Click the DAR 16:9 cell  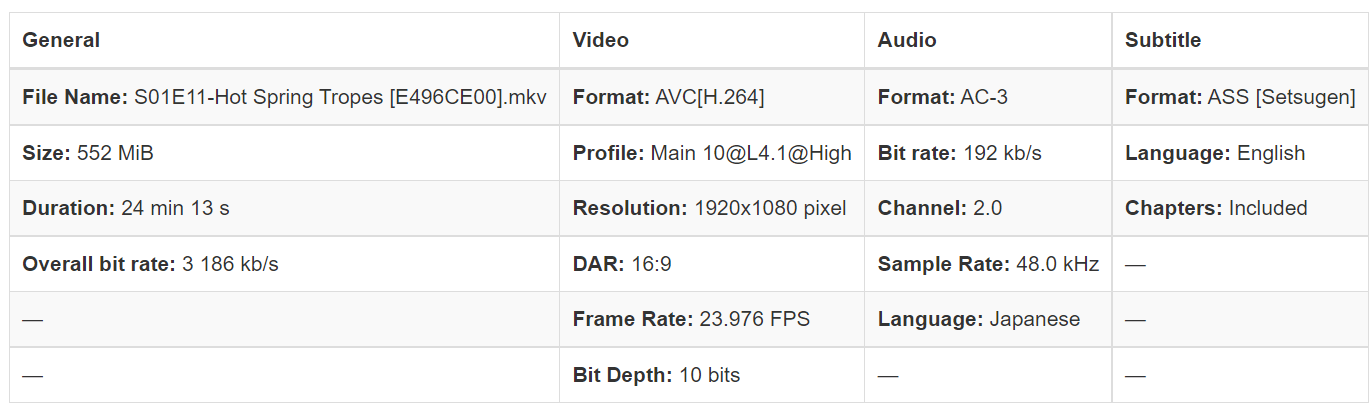pos(621,265)
